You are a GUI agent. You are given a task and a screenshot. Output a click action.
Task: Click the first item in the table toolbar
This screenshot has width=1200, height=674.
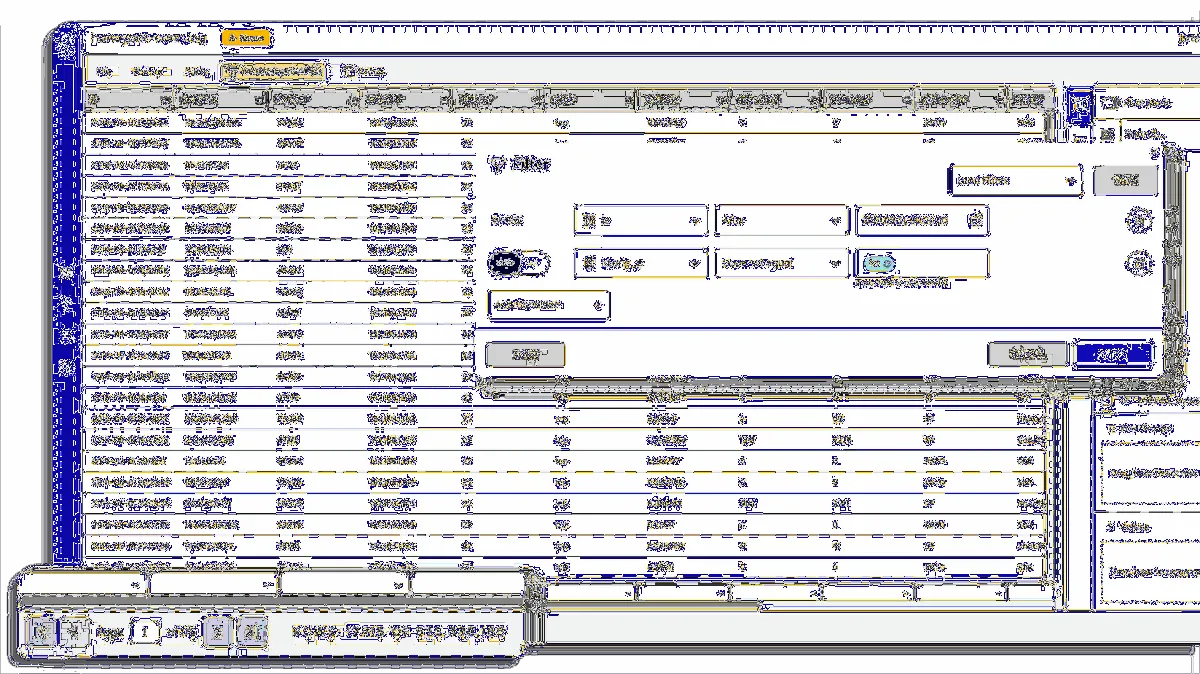pyautogui.click(x=104, y=72)
